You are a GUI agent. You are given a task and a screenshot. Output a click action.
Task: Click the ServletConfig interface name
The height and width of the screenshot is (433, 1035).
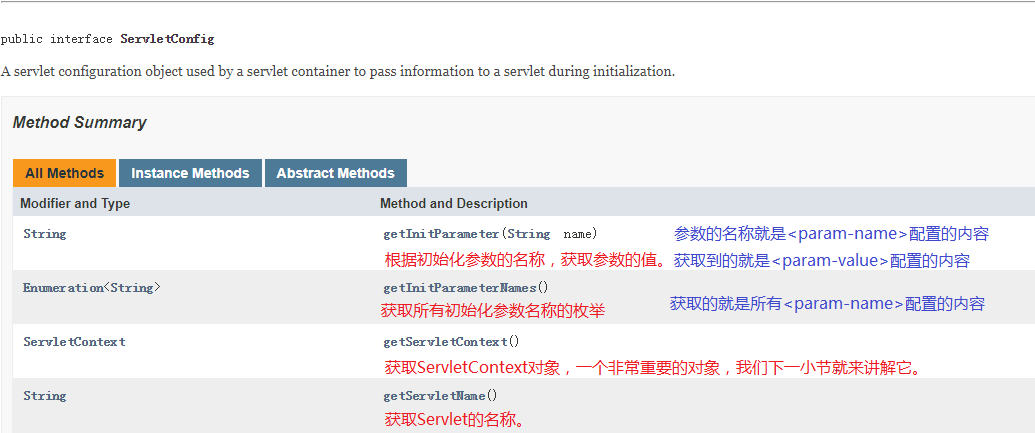[x=168, y=39]
